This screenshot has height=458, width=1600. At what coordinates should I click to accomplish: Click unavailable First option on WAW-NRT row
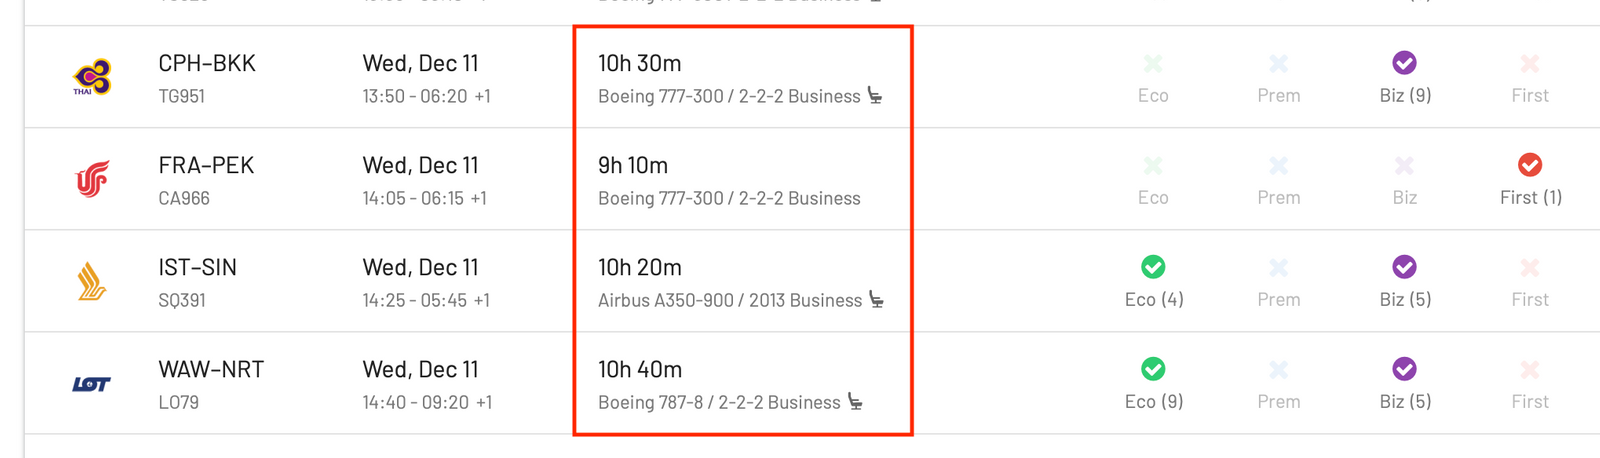1530,384
